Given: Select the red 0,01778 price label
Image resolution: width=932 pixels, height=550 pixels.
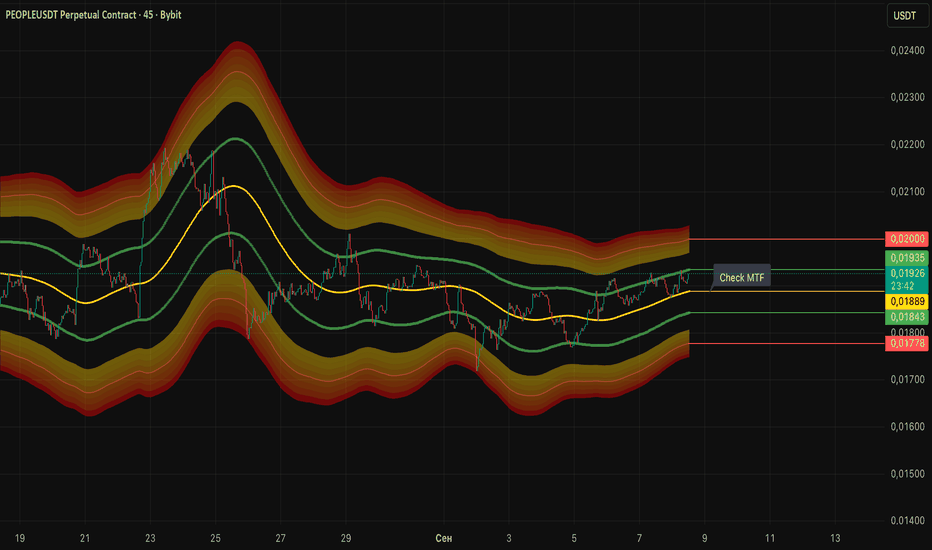Looking at the screenshot, I should (906, 343).
